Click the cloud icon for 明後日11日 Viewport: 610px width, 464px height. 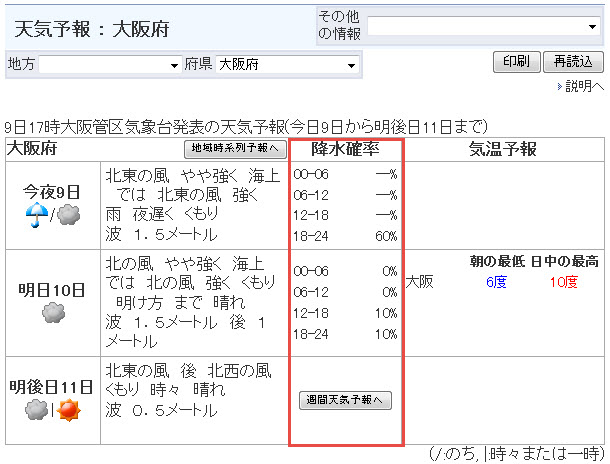coord(36,410)
